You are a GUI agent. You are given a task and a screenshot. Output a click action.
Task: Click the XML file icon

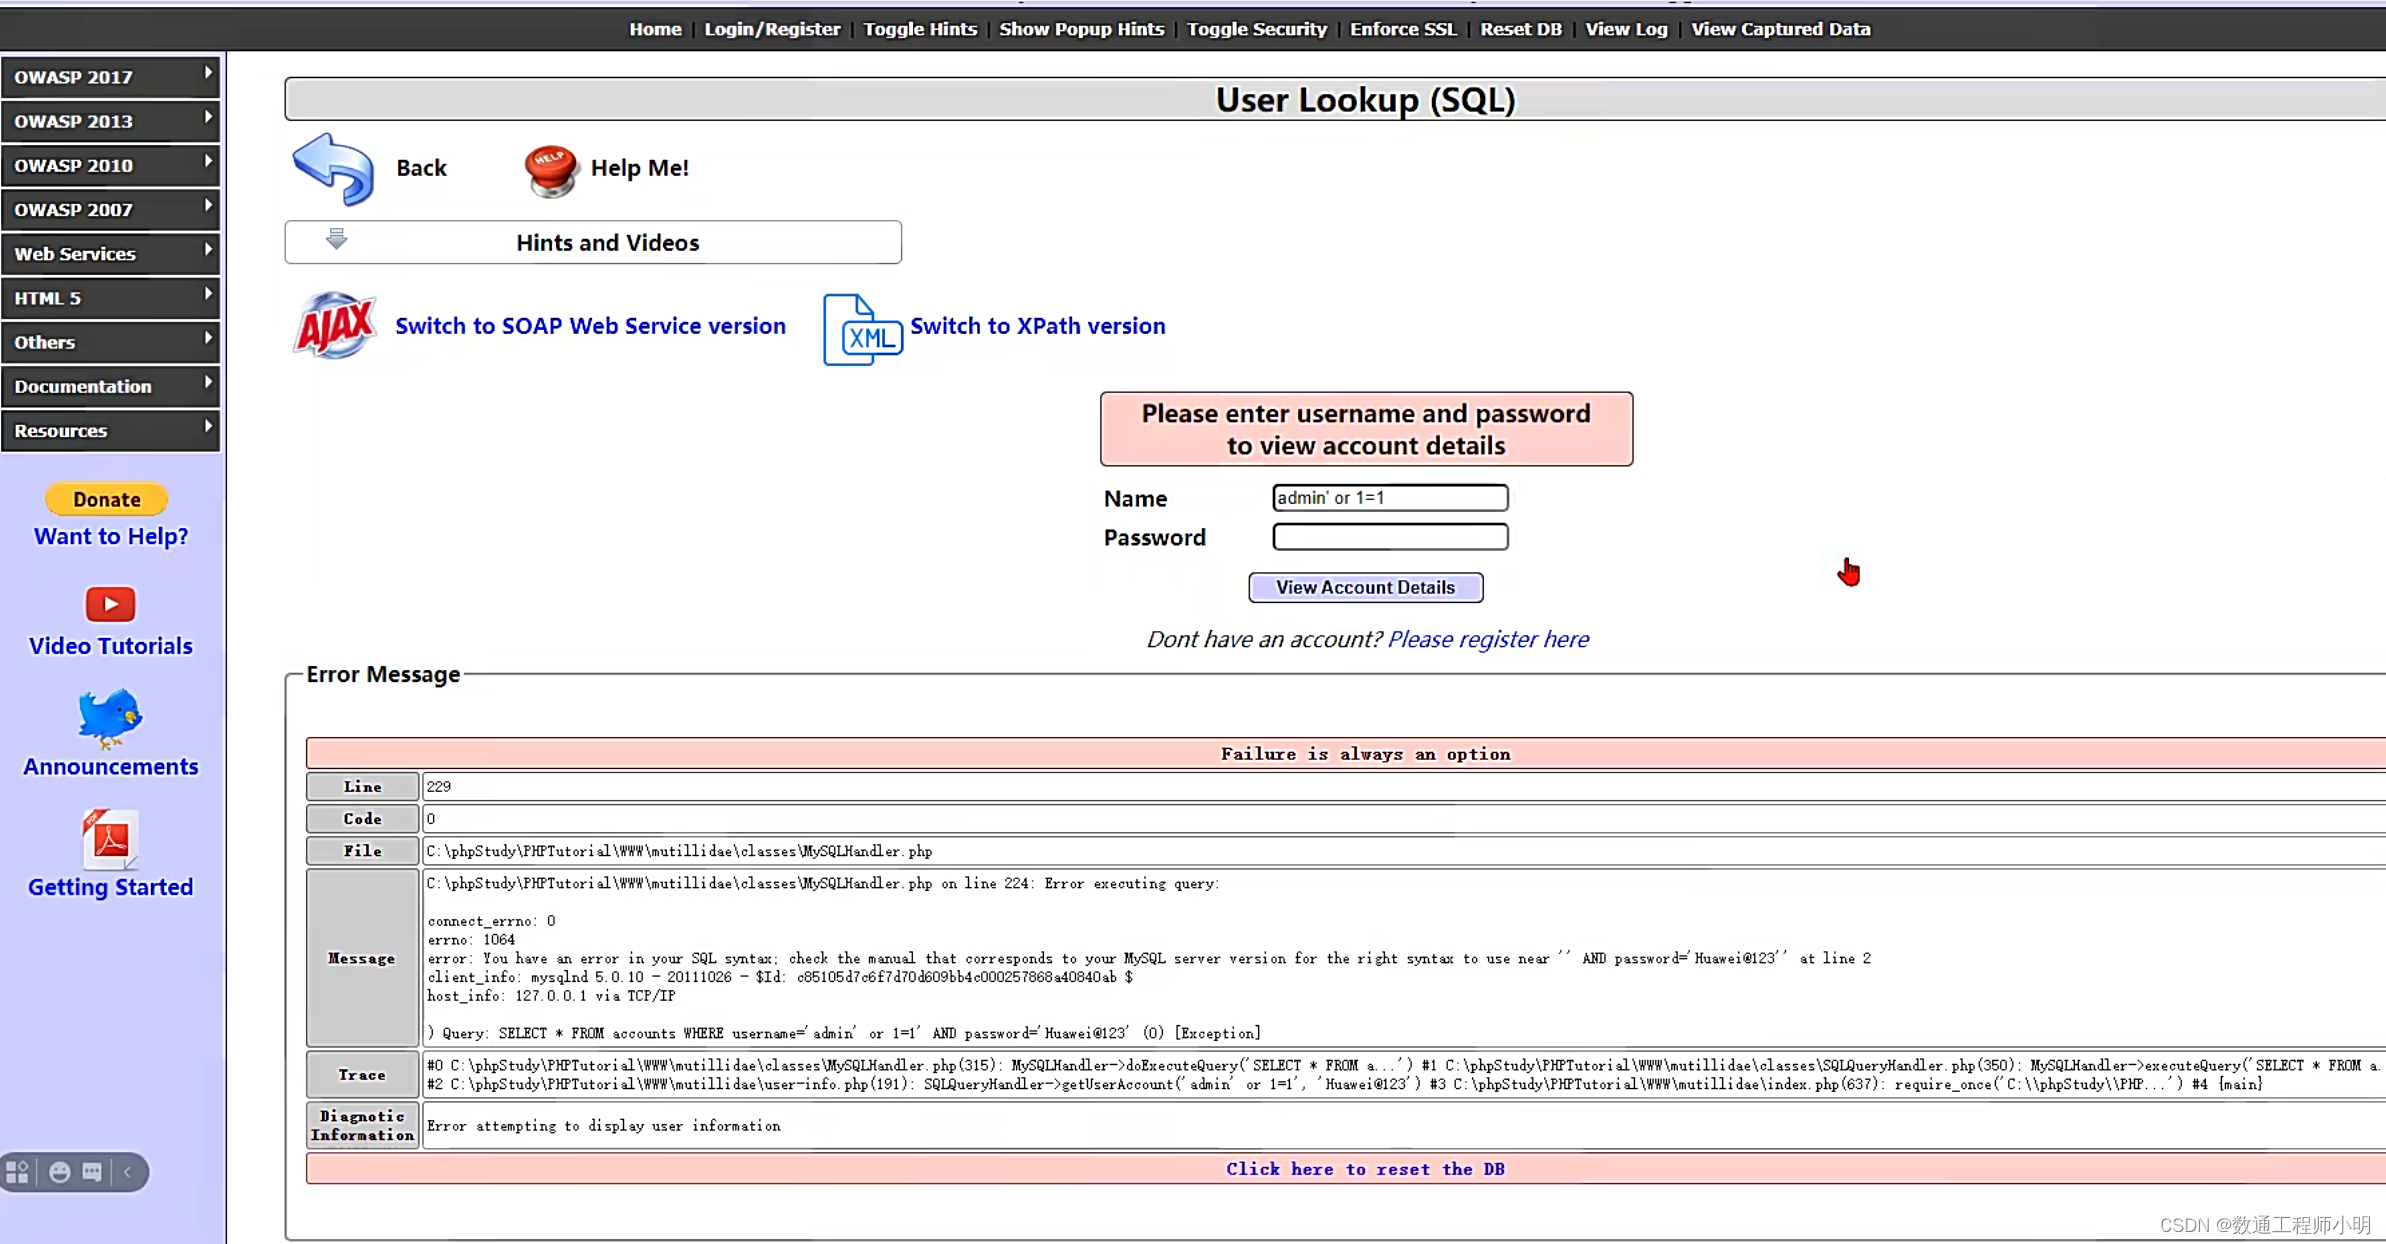[862, 329]
